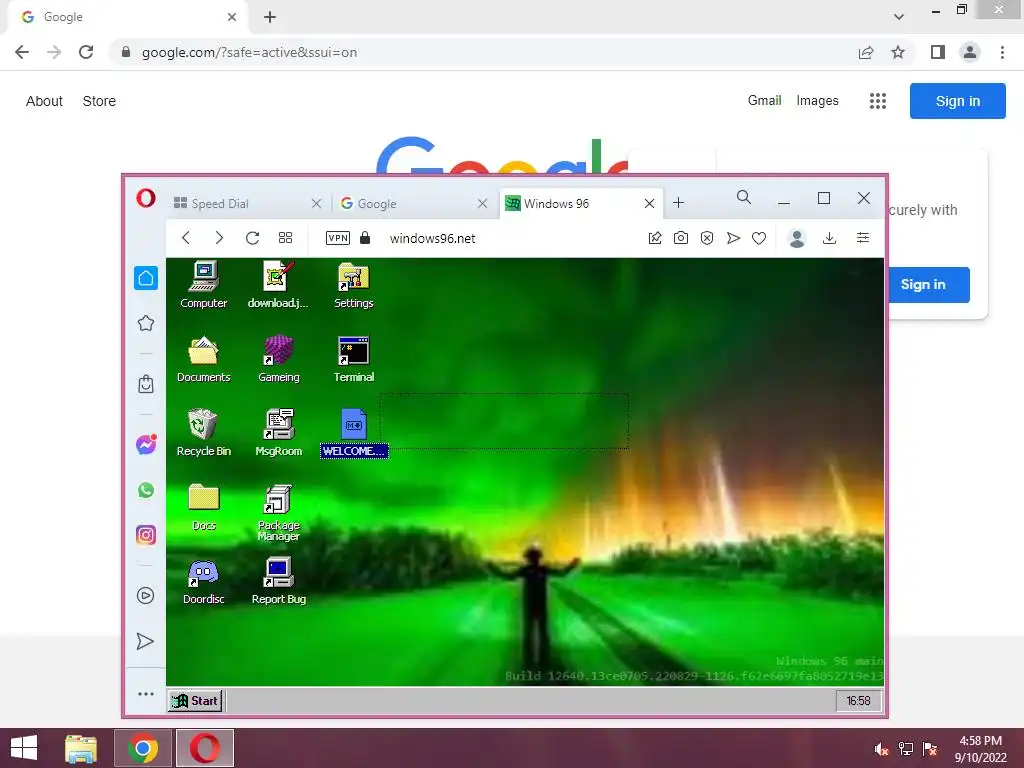1024x768 pixels.
Task: Go forward in the Opera browser
Action: (219, 238)
